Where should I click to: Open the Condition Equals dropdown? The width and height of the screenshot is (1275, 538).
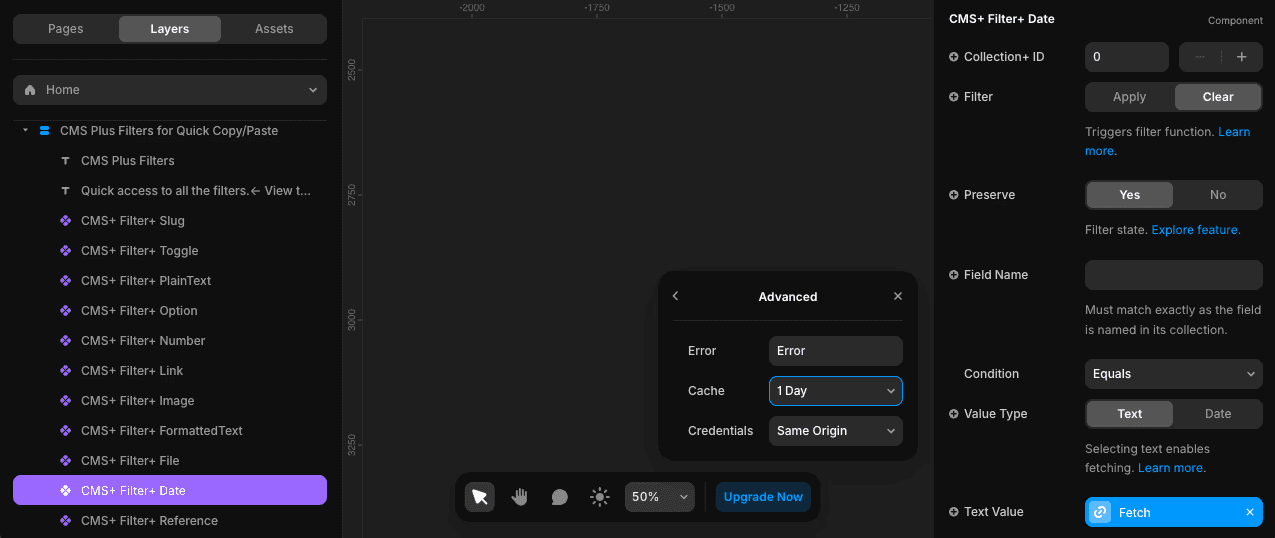coord(1173,374)
